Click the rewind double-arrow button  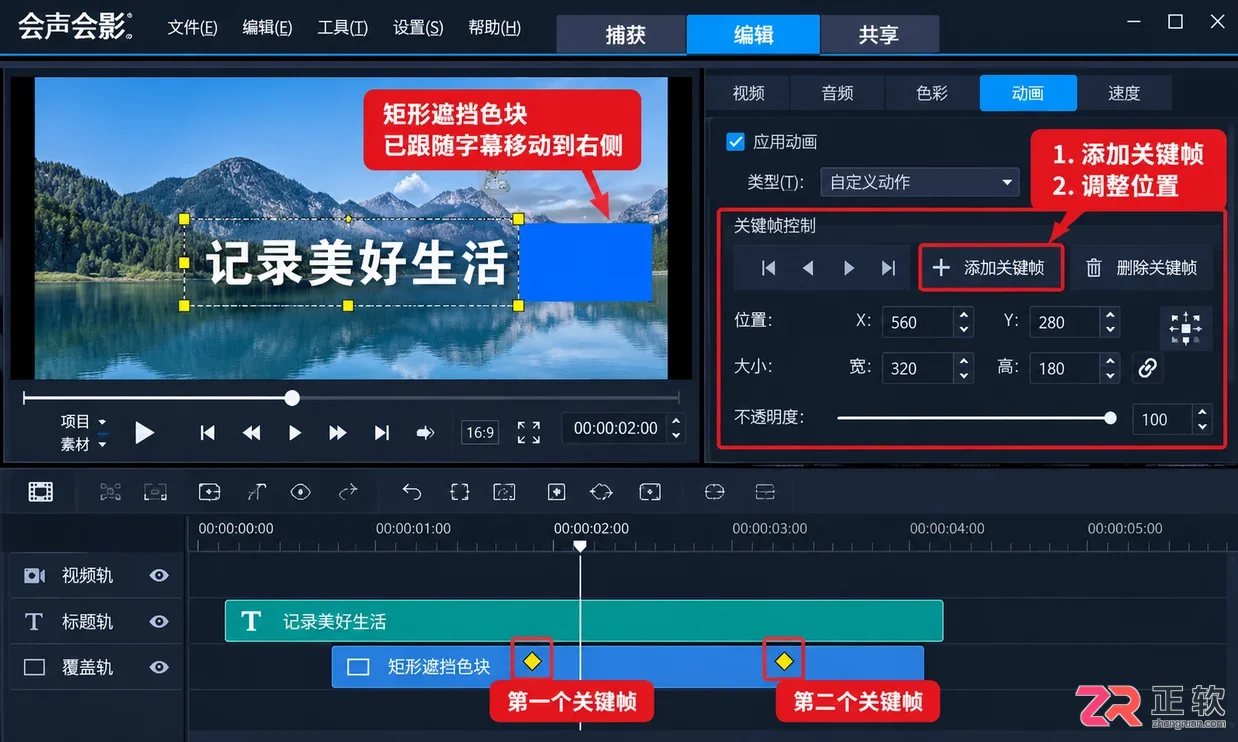(x=251, y=432)
